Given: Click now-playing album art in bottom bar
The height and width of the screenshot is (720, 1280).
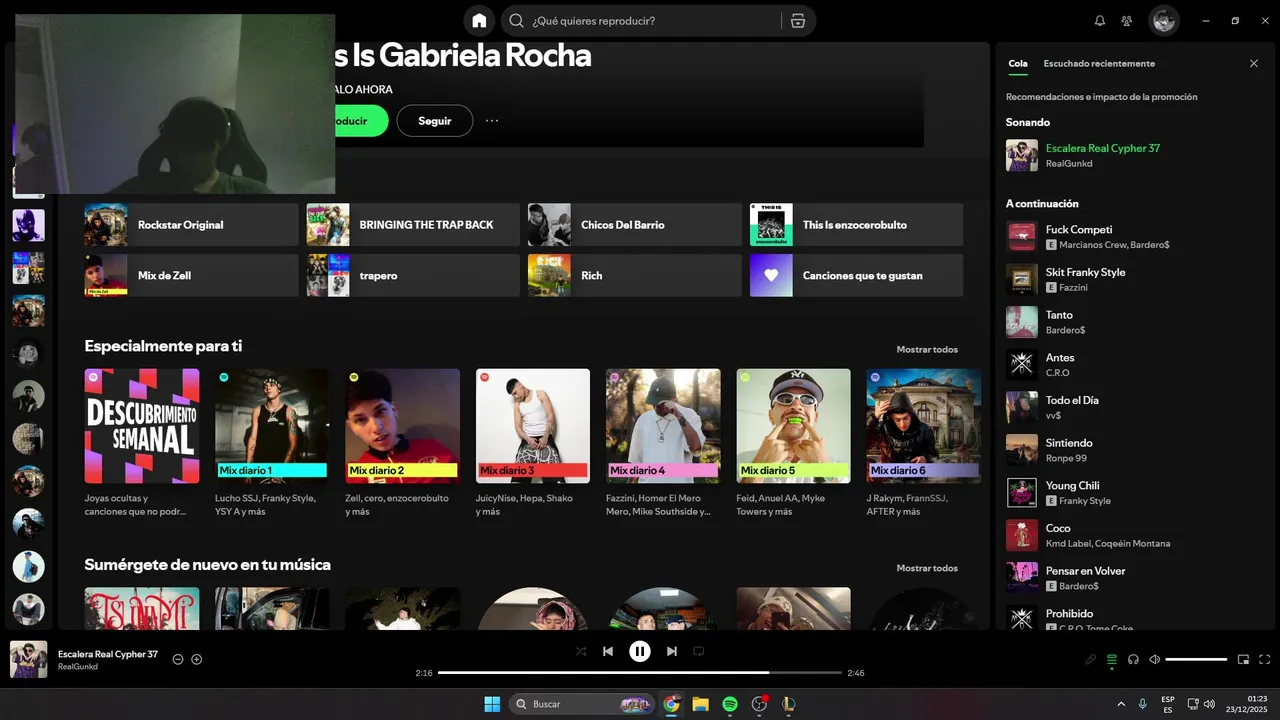Looking at the screenshot, I should coord(28,659).
